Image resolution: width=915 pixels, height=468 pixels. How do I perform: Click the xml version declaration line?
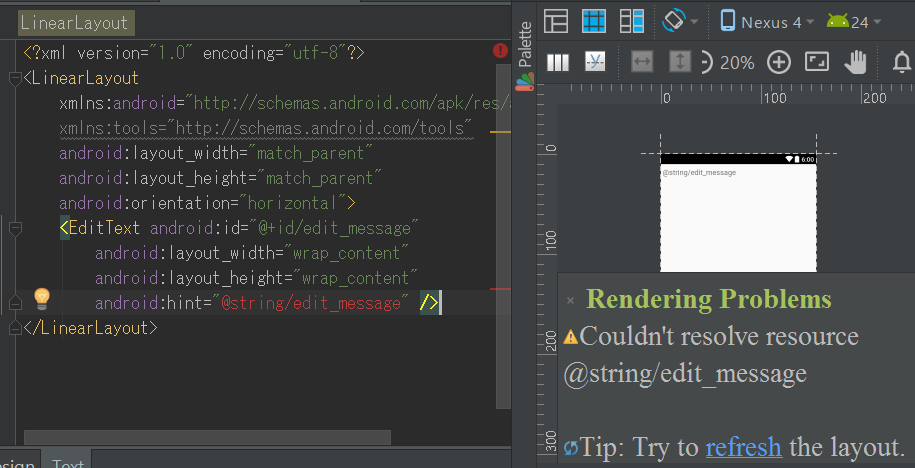[194, 54]
